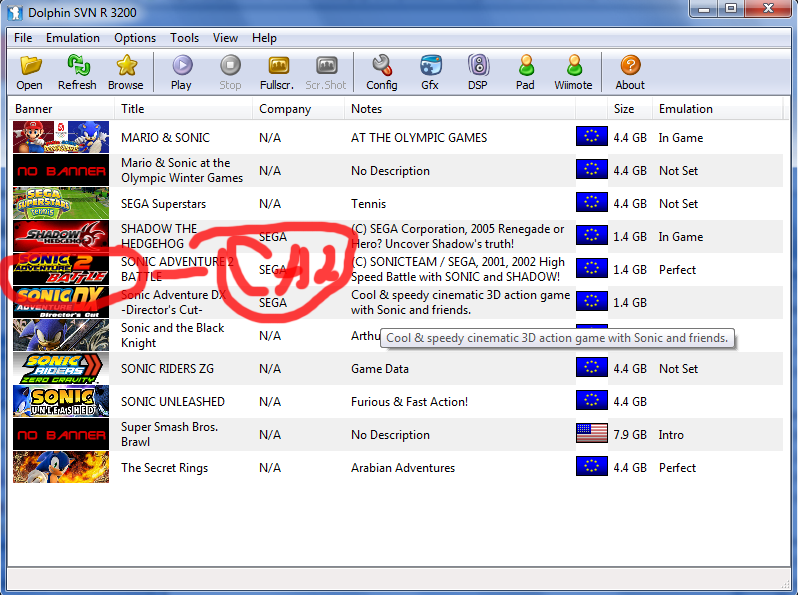
Task: Click the EU flag in SEGA Superstars row
Action: (592, 202)
